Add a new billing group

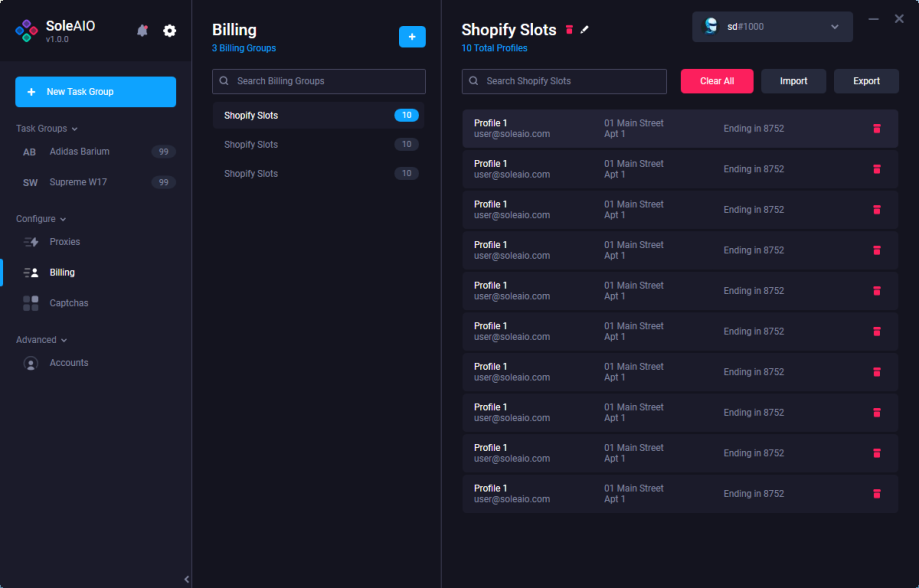tap(412, 36)
